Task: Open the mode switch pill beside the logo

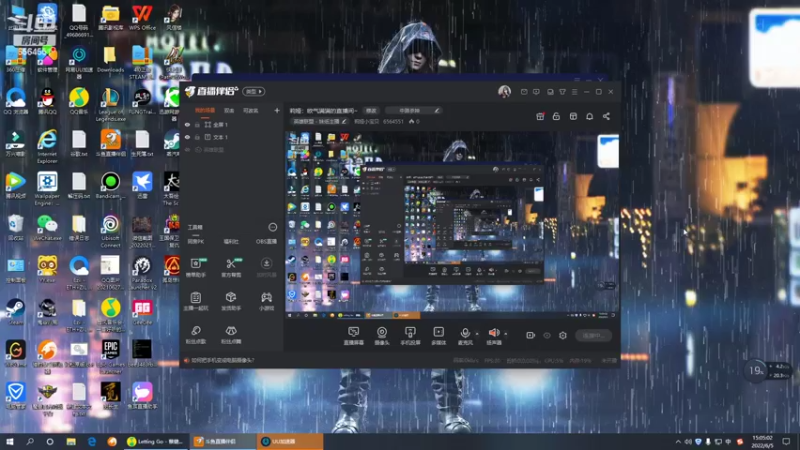Action: click(254, 91)
